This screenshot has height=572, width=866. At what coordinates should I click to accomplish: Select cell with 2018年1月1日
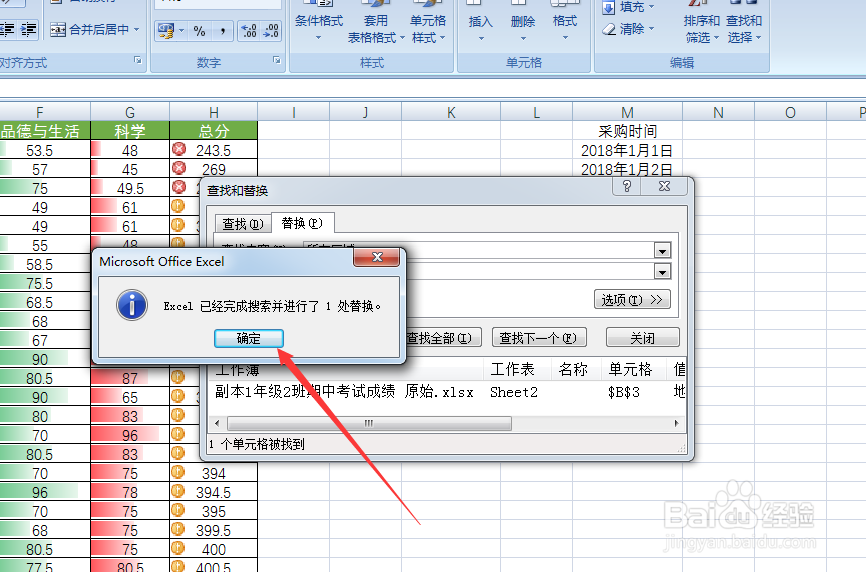[627, 150]
